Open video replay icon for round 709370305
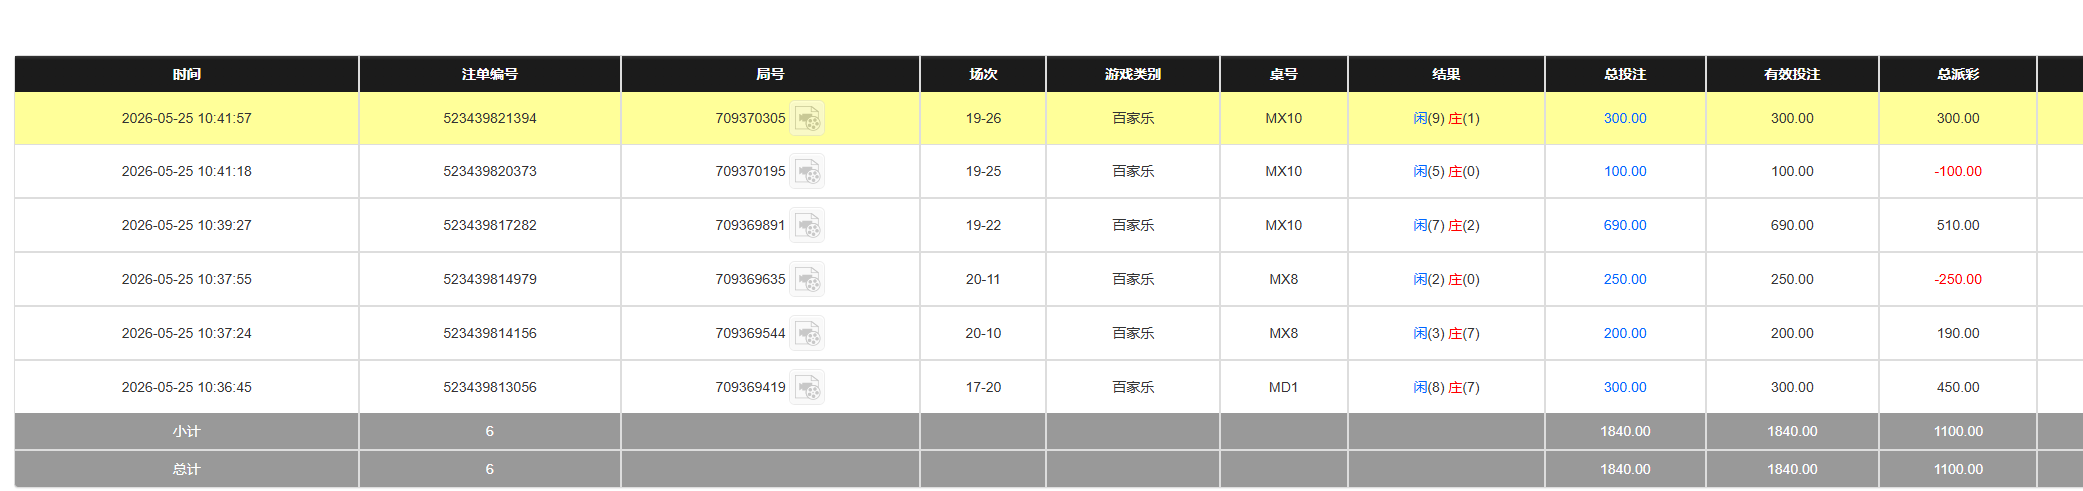Screen dimensions: 2083x491 [x=807, y=118]
